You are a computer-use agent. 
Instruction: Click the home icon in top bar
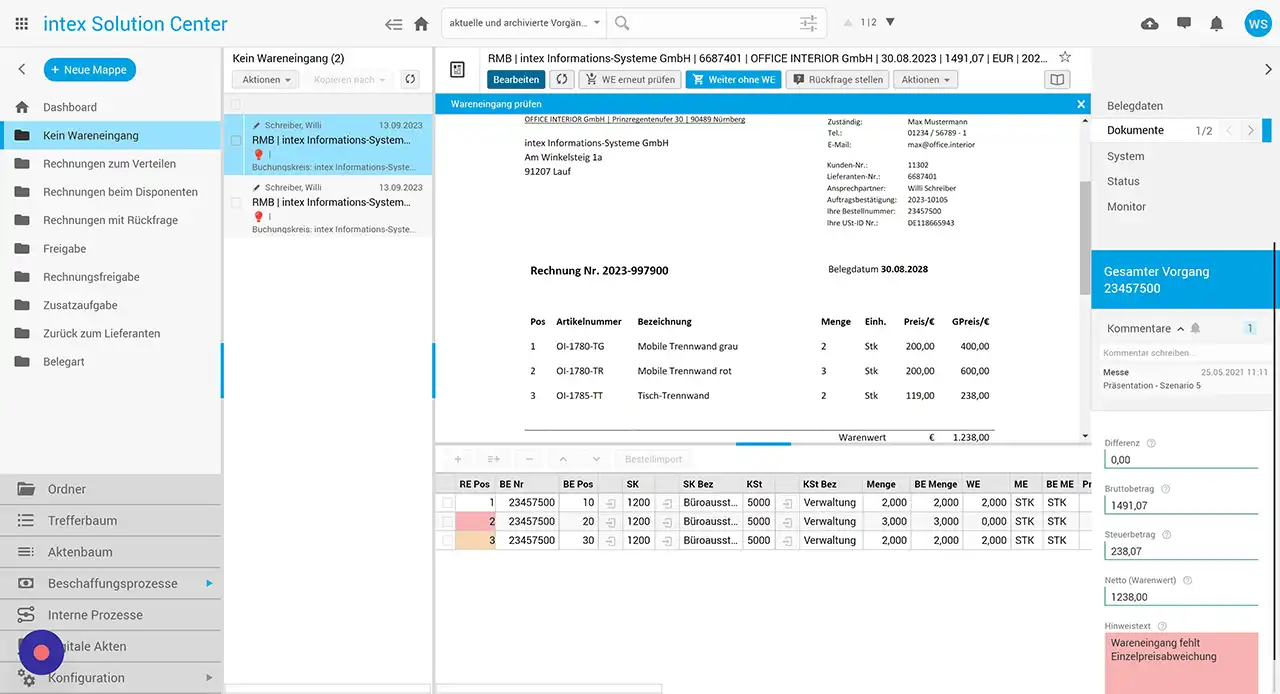pos(421,23)
